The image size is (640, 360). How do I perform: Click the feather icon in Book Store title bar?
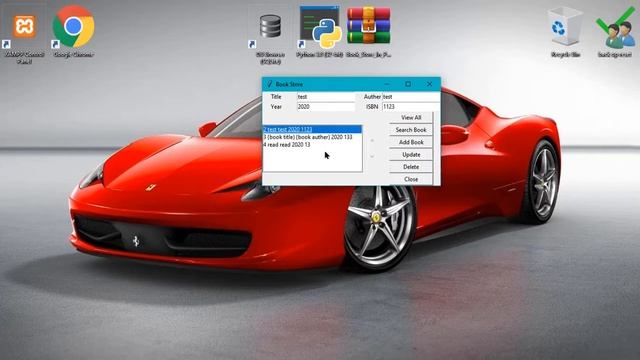269,84
